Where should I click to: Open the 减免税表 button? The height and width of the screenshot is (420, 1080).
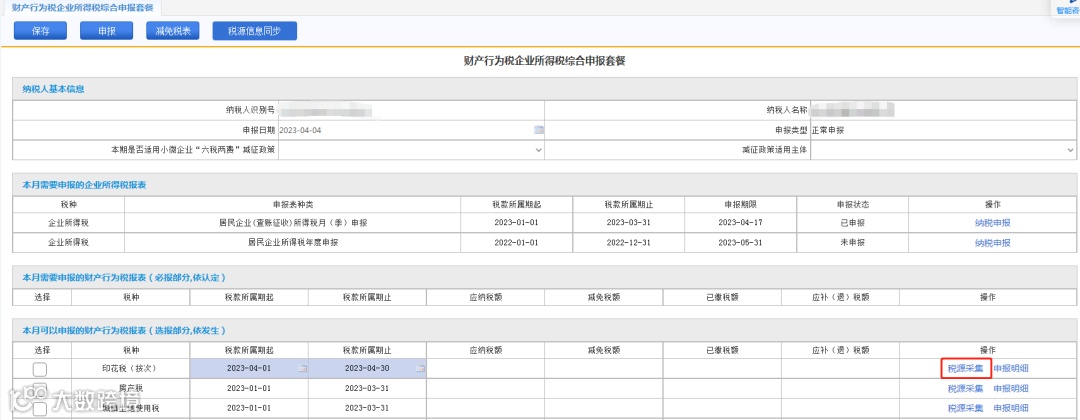click(x=173, y=31)
